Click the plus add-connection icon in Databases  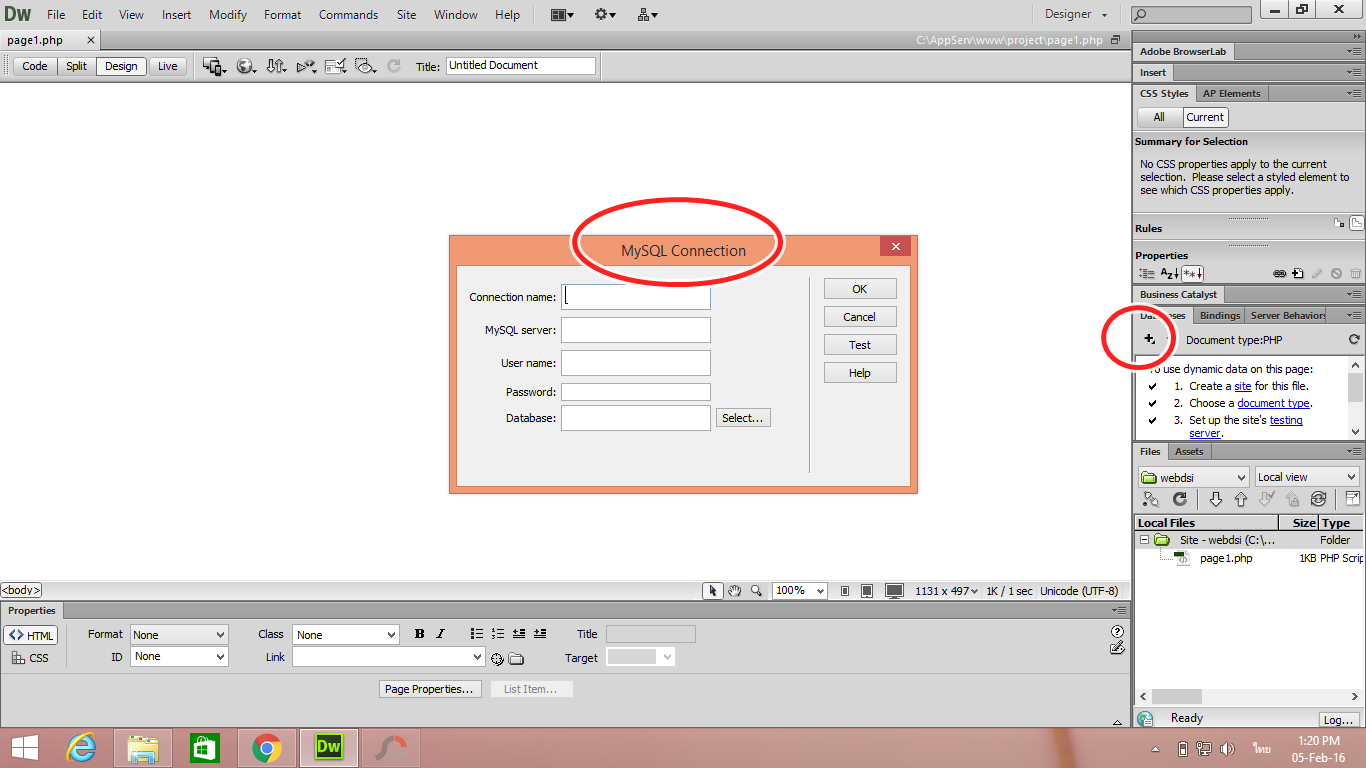pyautogui.click(x=1149, y=339)
